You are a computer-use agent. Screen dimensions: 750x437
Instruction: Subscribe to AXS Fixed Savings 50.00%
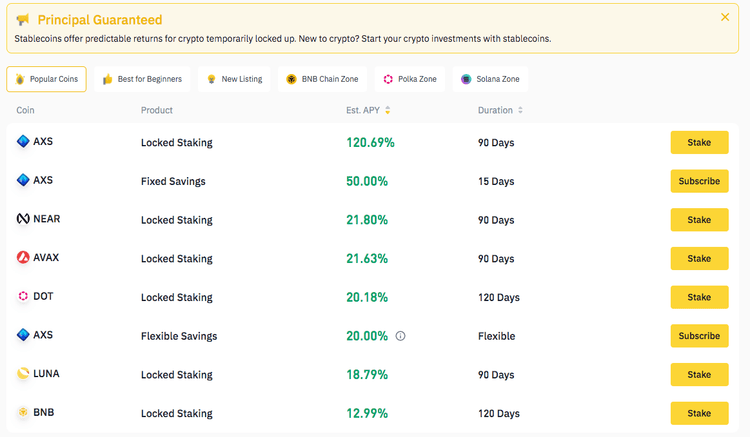click(x=699, y=181)
